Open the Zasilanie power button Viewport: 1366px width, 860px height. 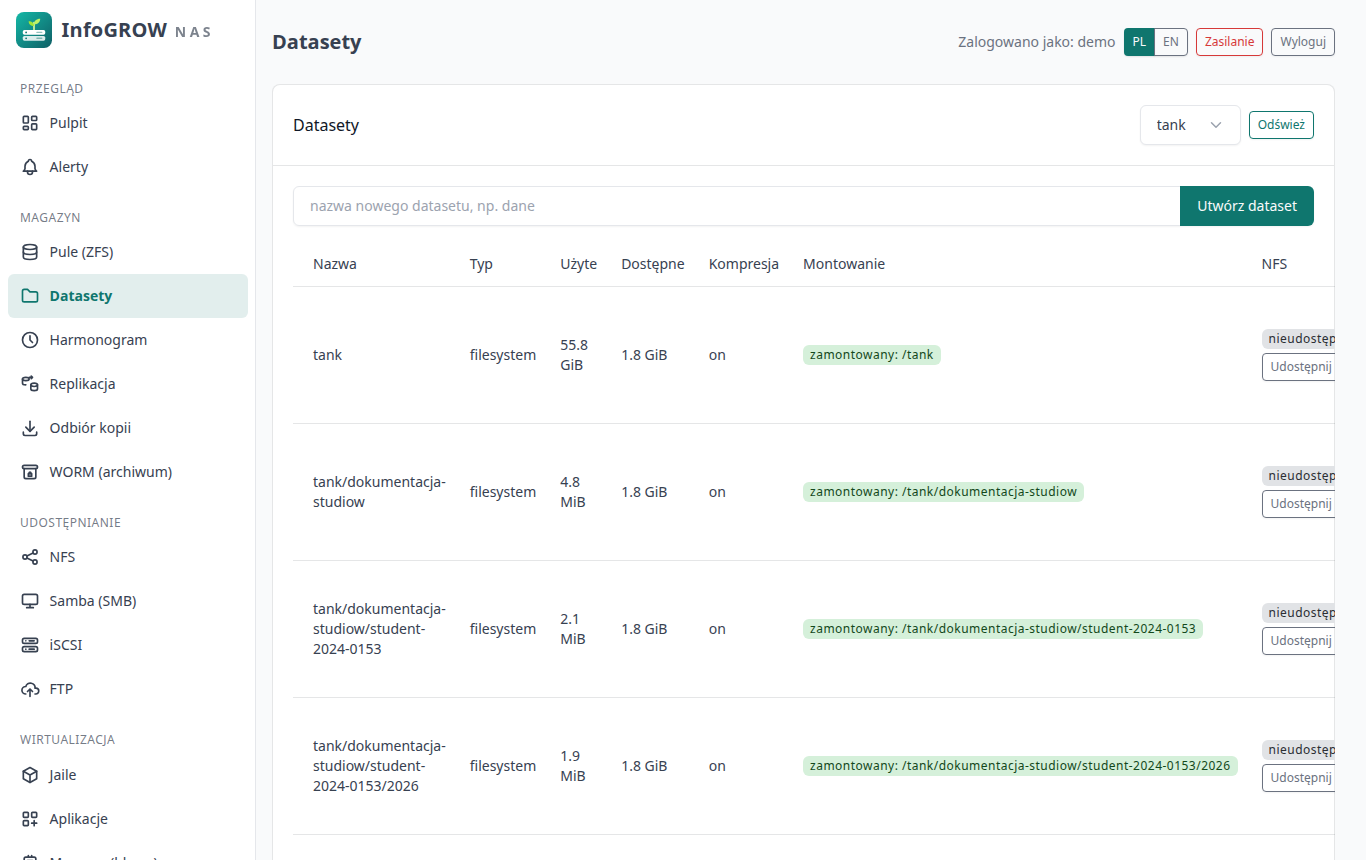[x=1229, y=42]
